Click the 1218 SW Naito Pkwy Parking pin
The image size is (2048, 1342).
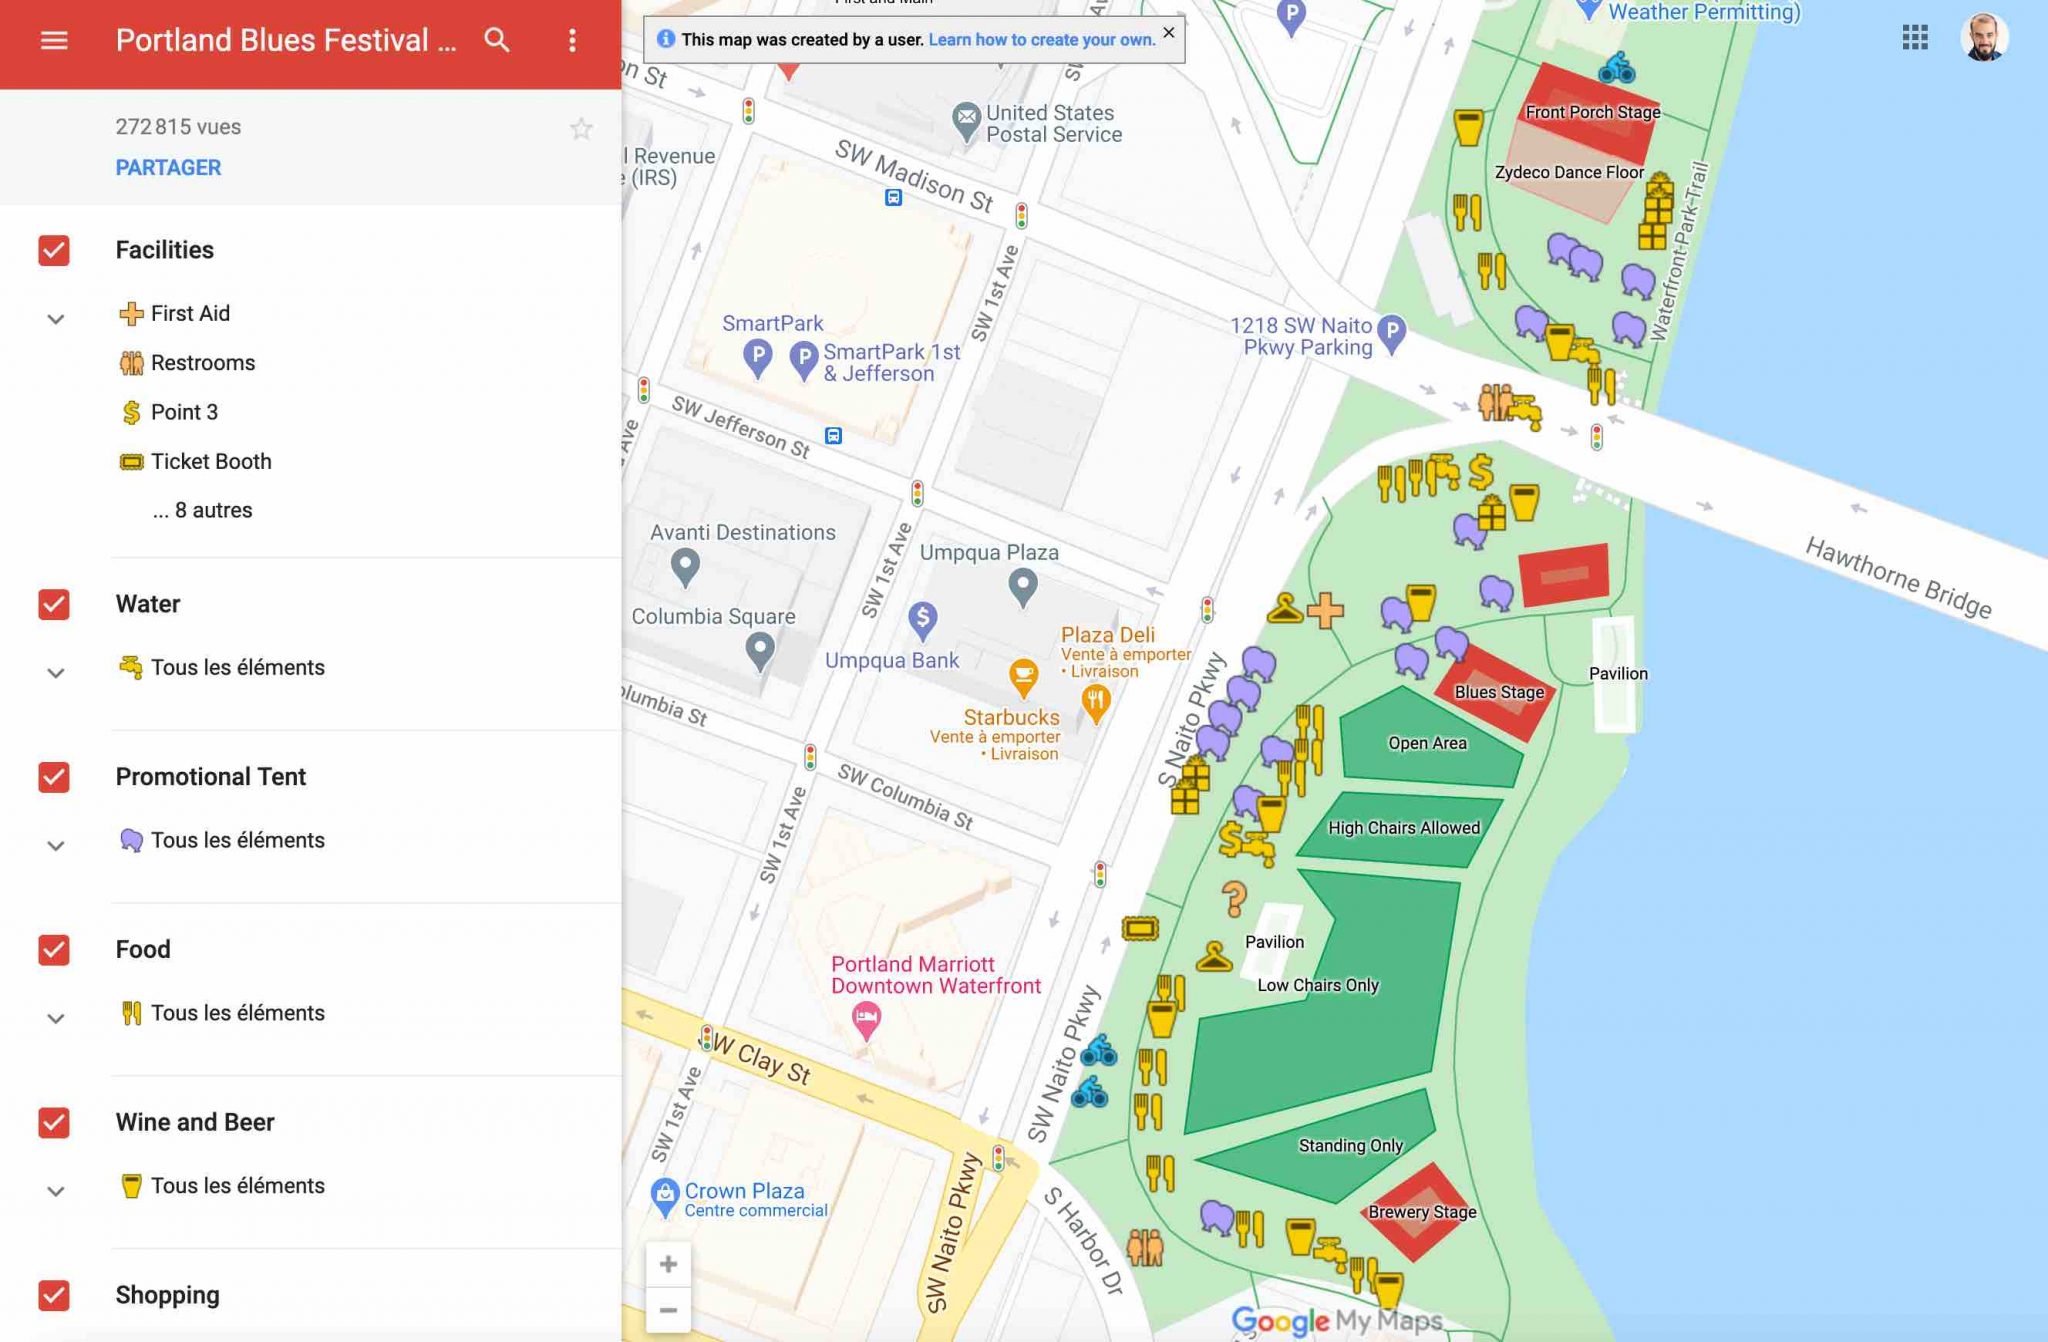[x=1392, y=334]
